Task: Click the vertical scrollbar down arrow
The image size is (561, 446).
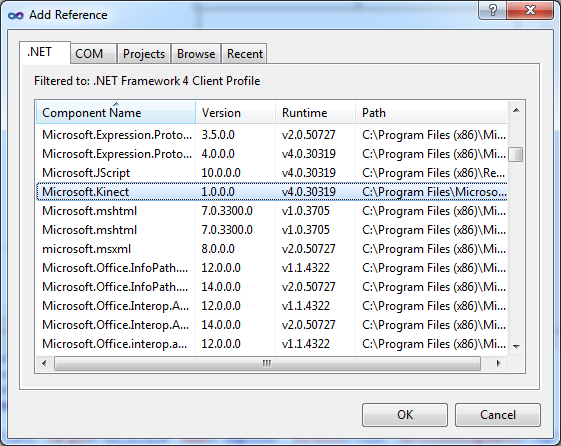Action: point(516,346)
